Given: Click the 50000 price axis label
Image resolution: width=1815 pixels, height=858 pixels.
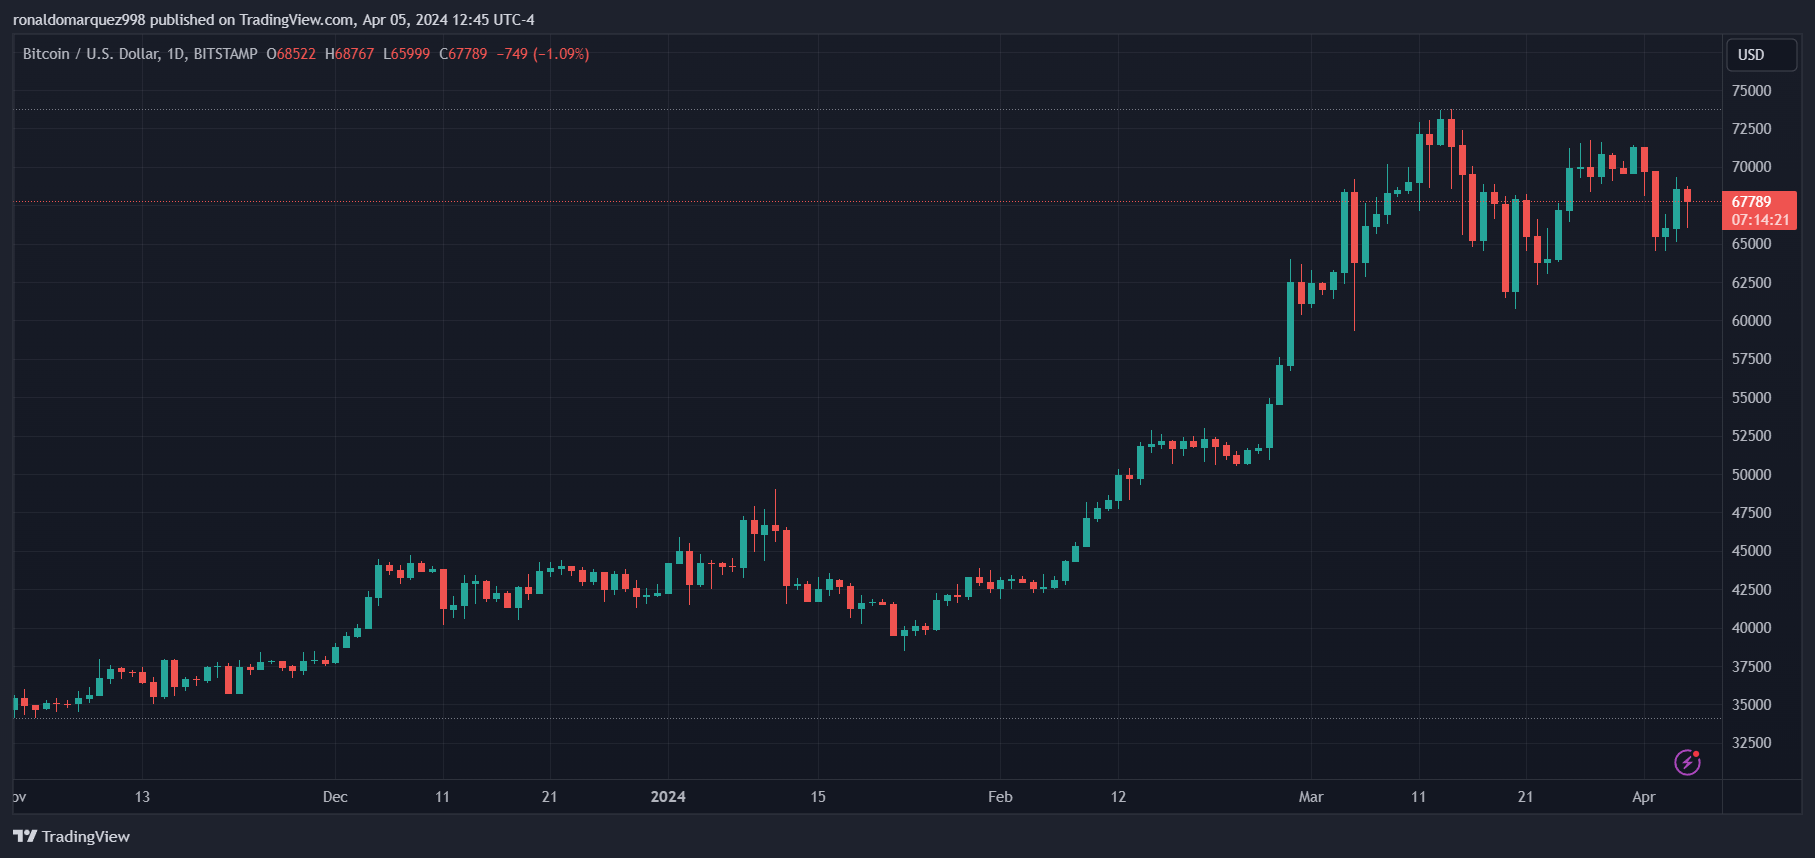Looking at the screenshot, I should 1751,475.
